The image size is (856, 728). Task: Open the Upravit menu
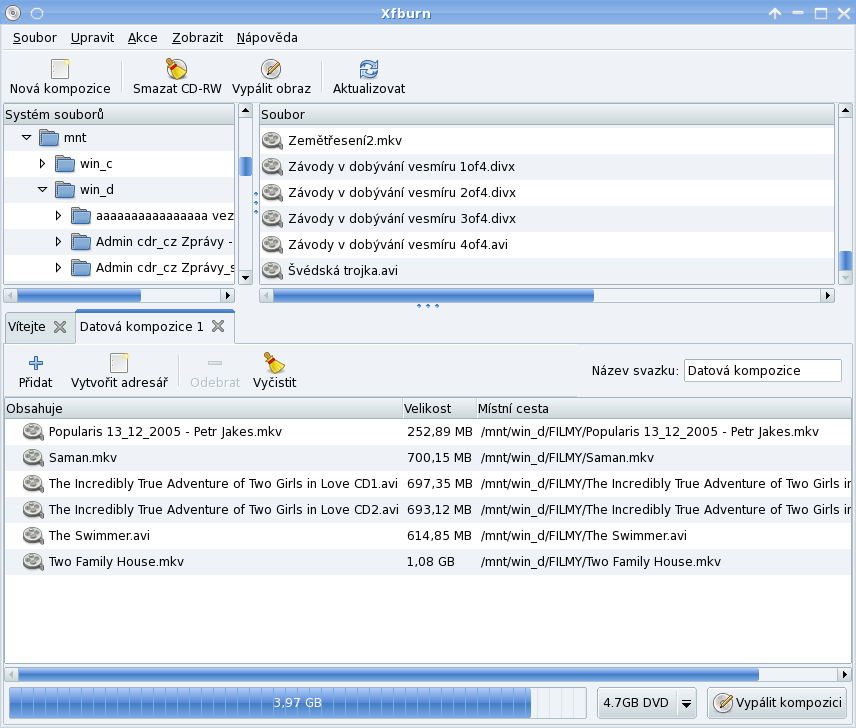(92, 38)
